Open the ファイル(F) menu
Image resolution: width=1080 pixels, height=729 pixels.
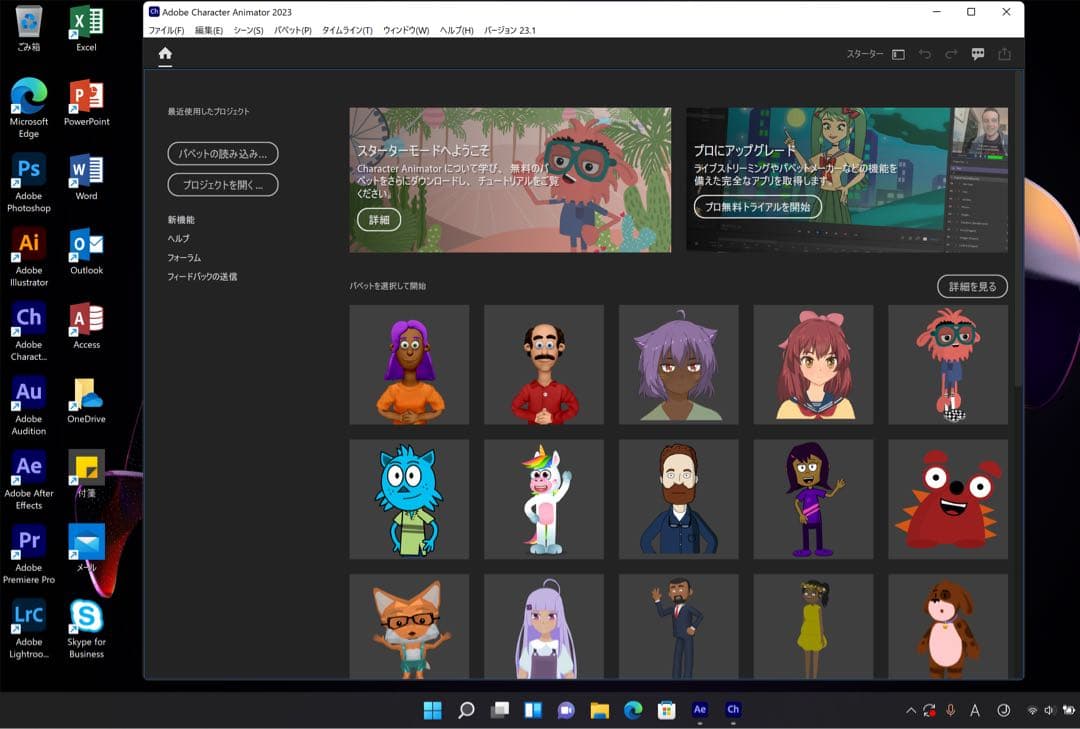166,30
